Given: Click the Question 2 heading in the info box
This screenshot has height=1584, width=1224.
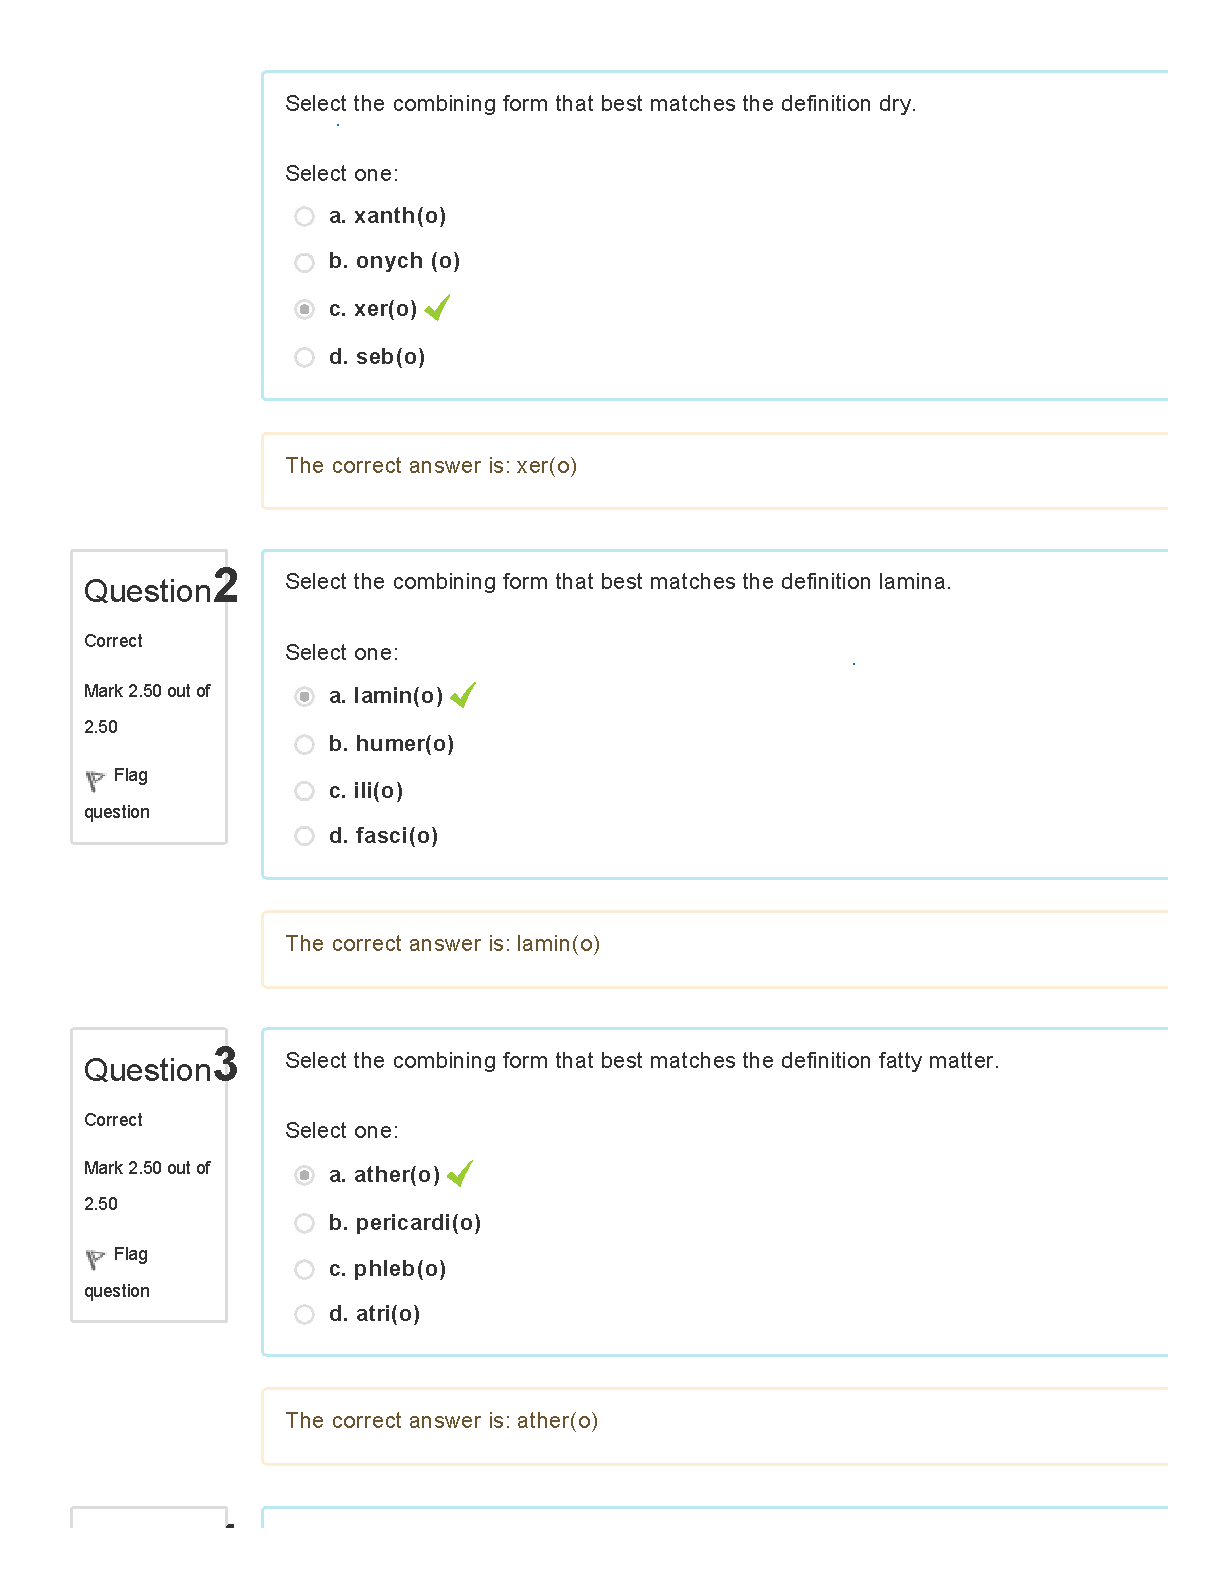Looking at the screenshot, I should 161,587.
